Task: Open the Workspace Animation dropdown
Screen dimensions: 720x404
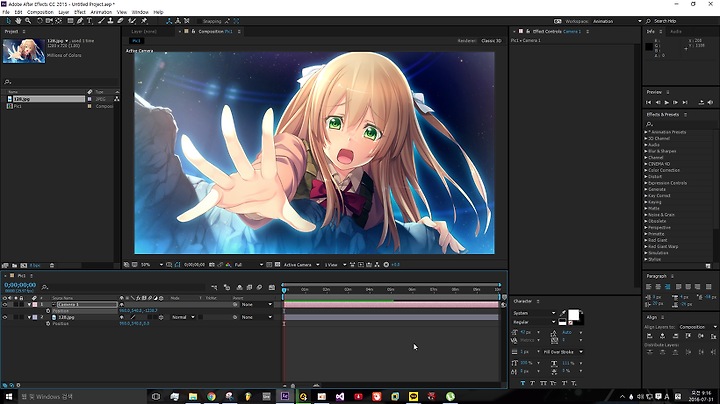Action: [x=617, y=21]
